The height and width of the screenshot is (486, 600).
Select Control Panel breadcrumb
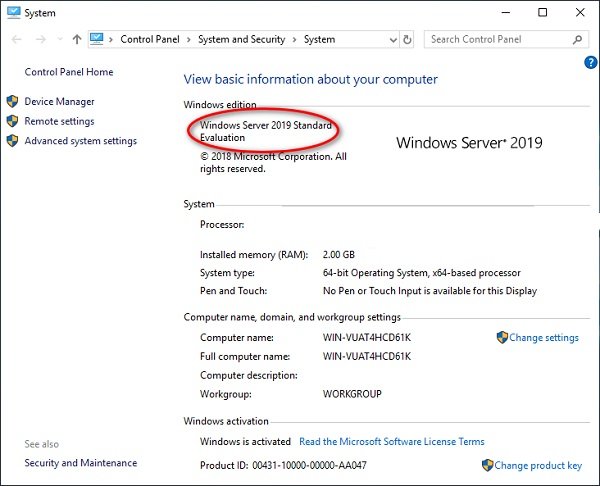click(x=150, y=39)
